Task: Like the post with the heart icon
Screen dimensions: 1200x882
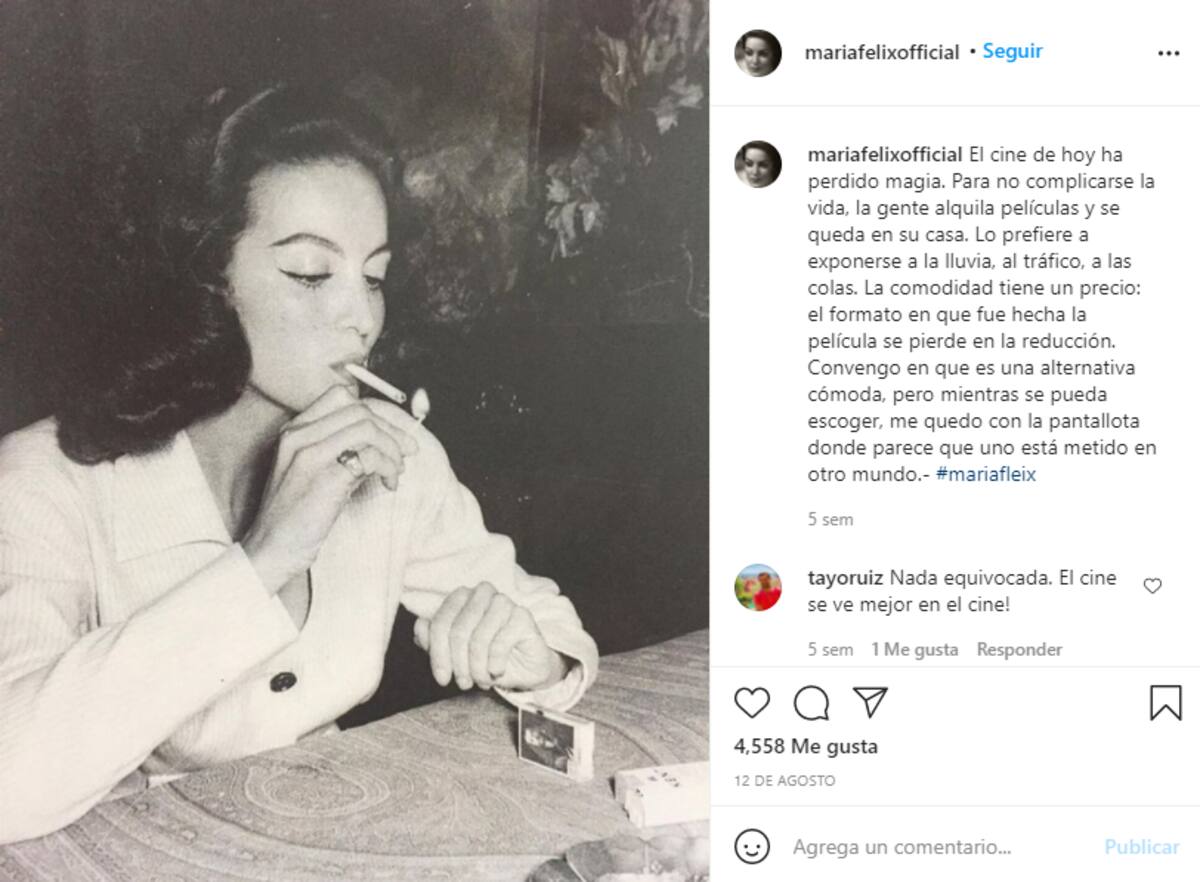Action: pos(752,703)
